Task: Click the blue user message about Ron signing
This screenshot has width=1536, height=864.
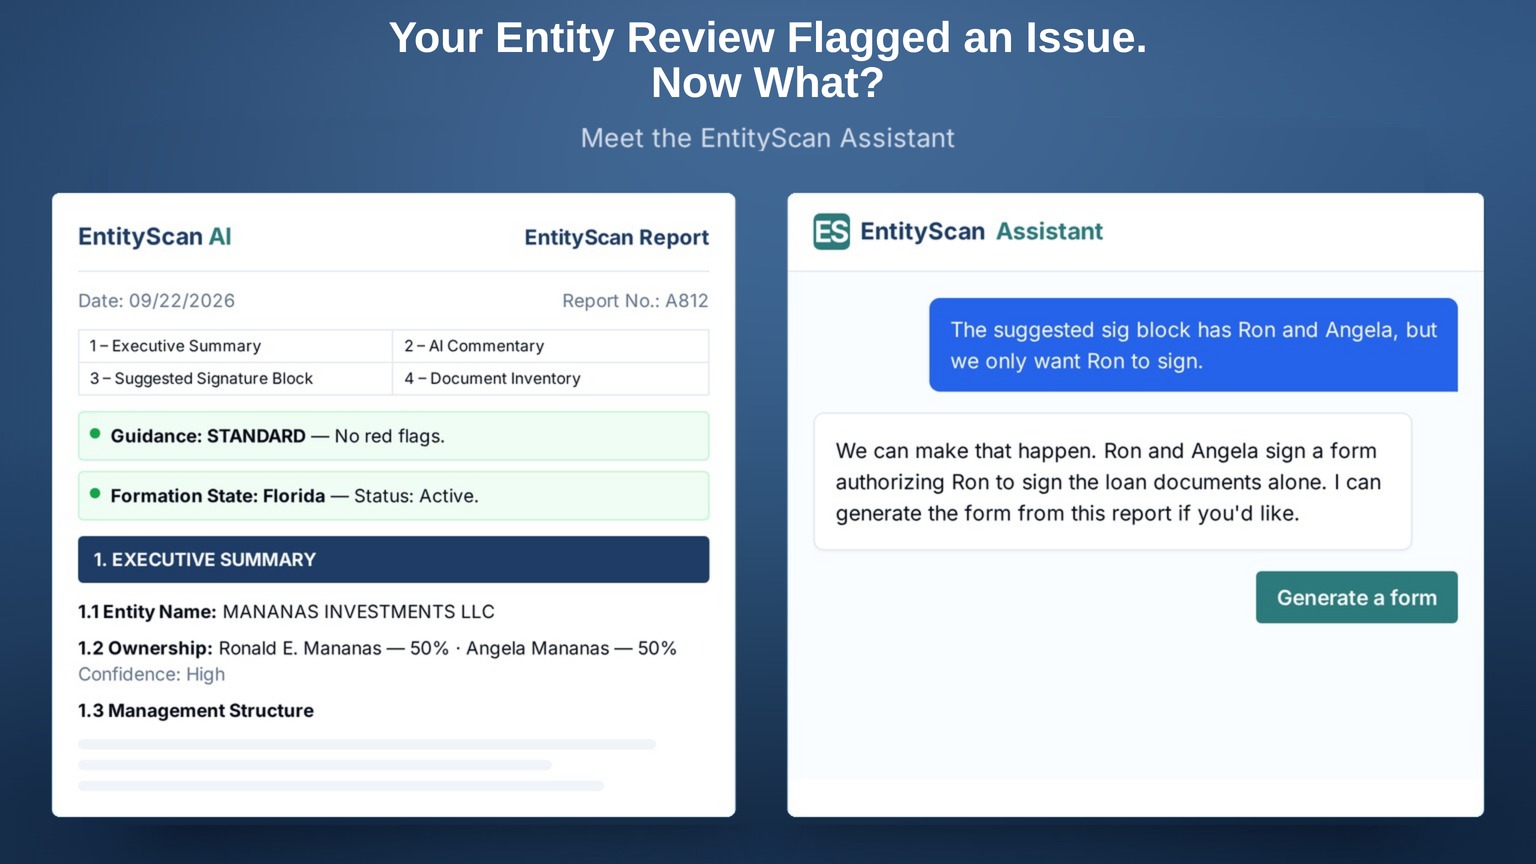Action: pos(1193,345)
